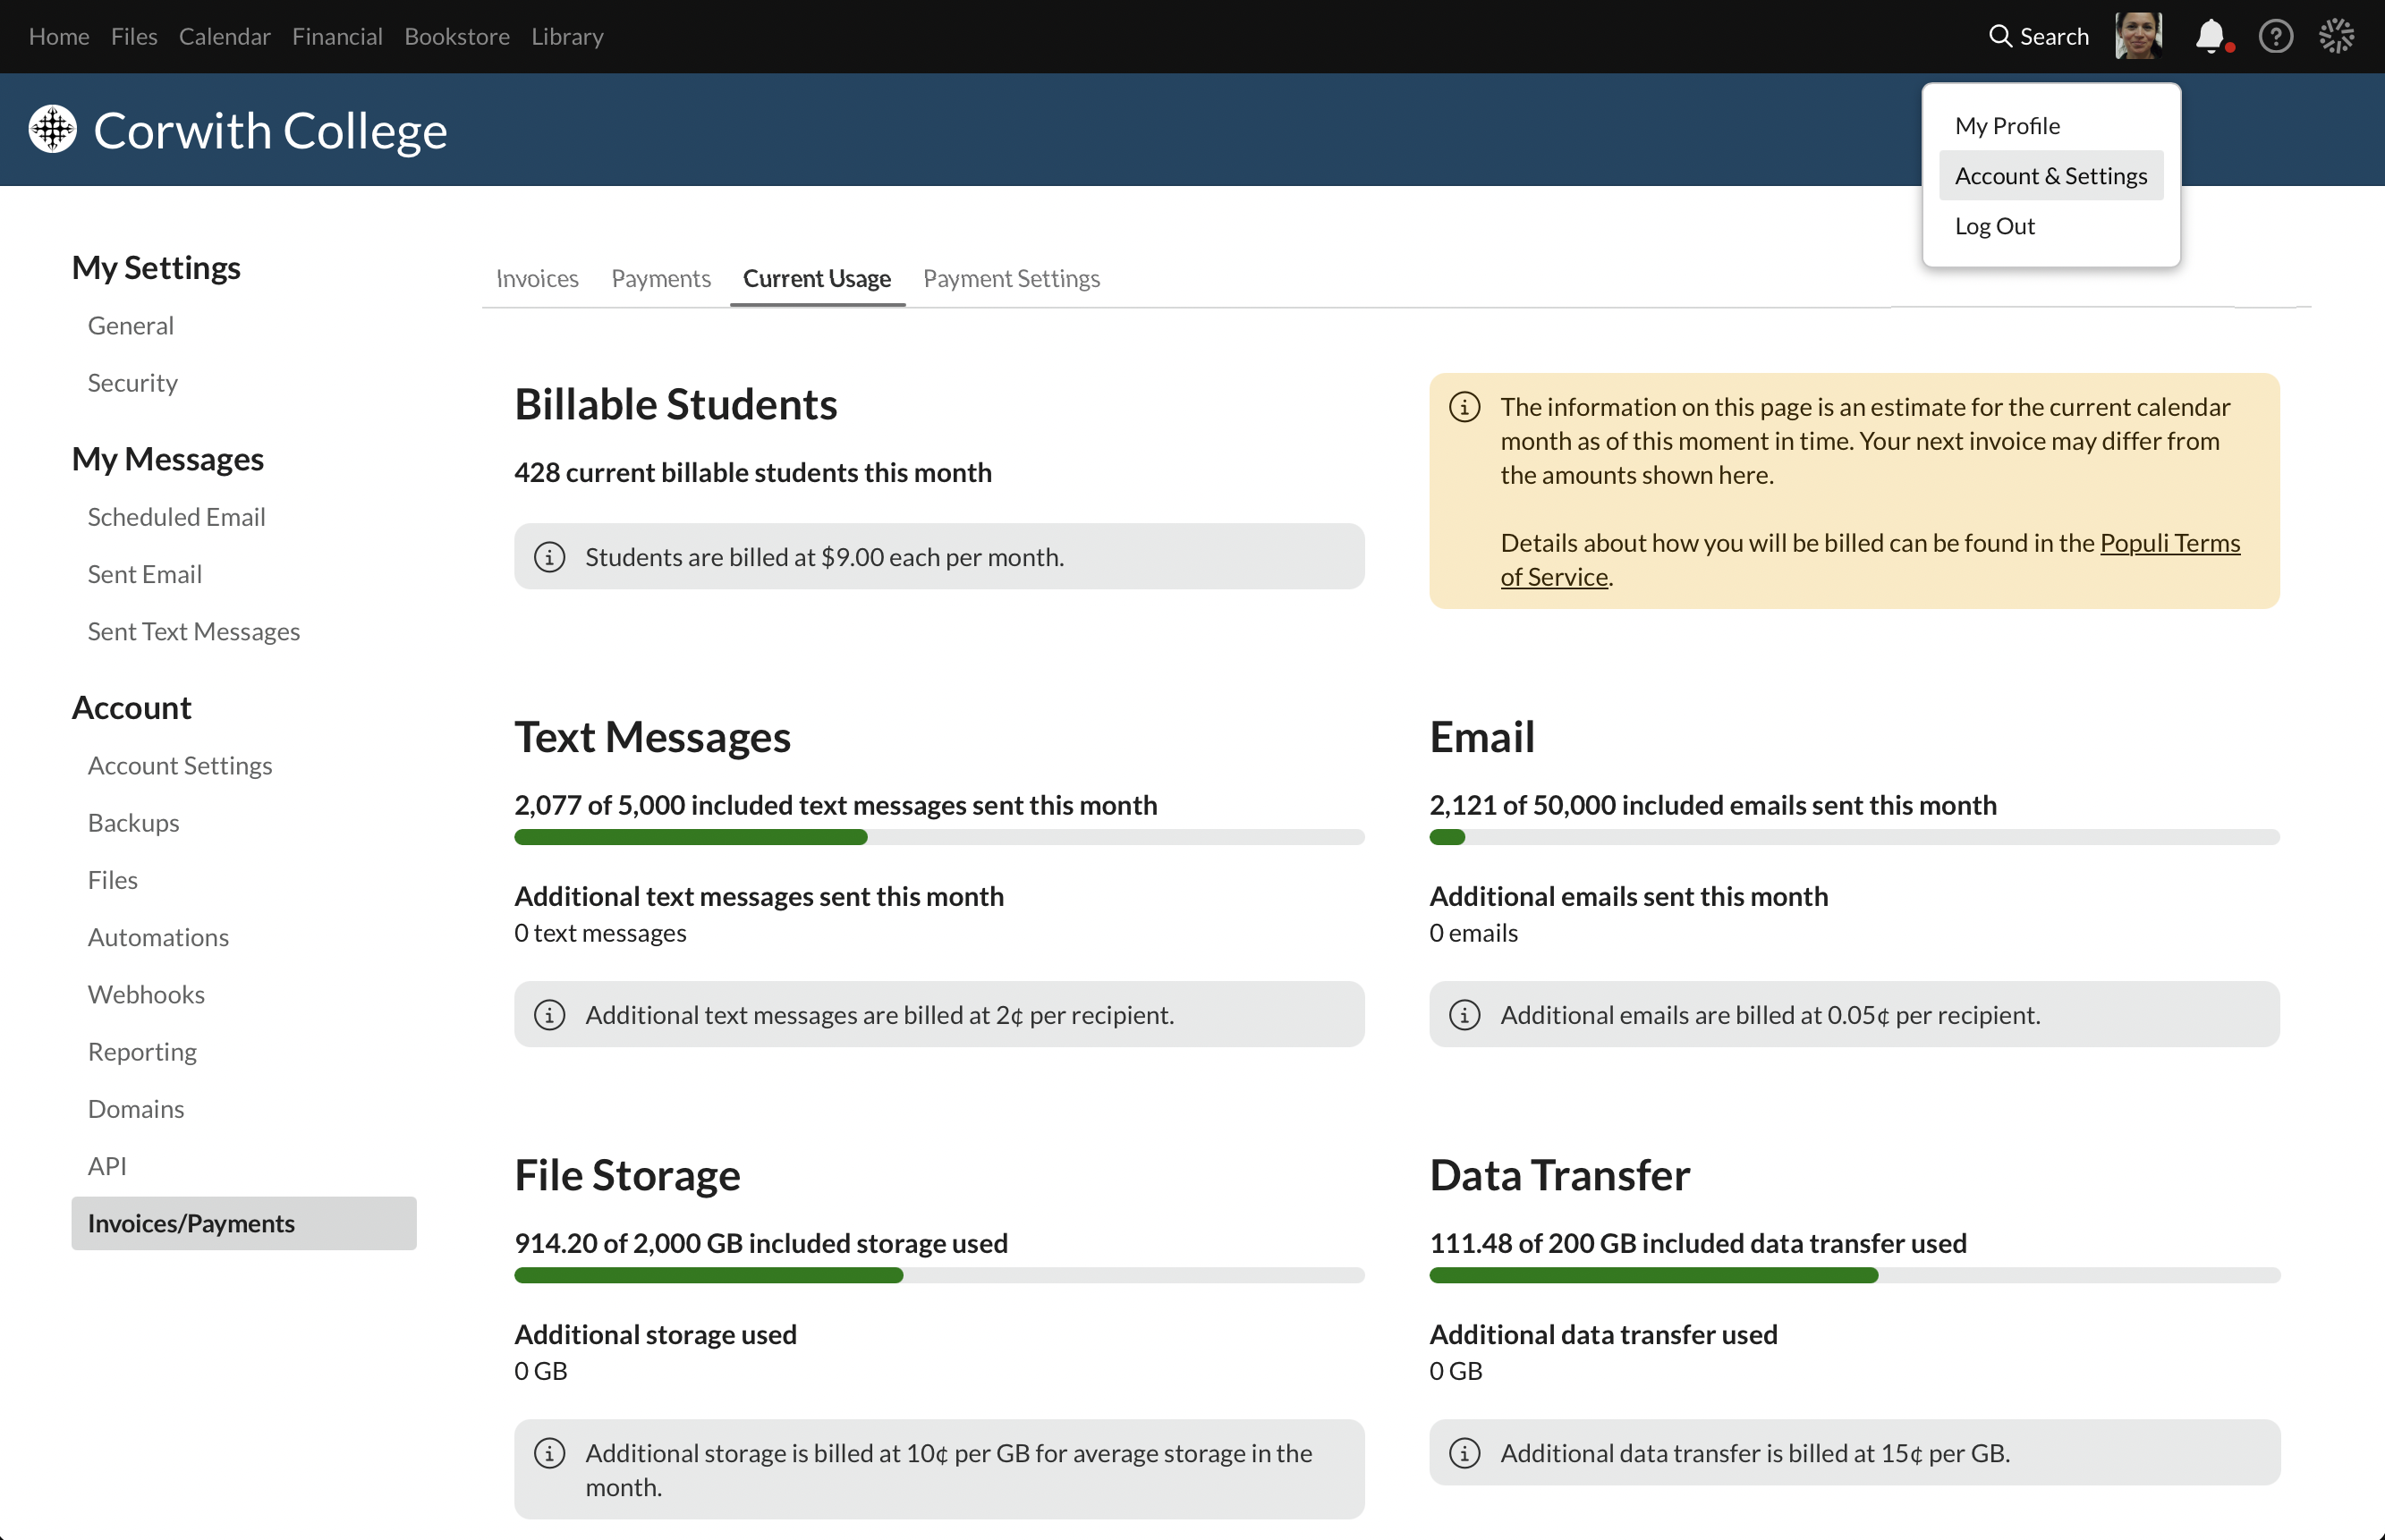2385x1540 pixels.
Task: Click the info icon in the yellow estimate notice
Action: 1465,407
